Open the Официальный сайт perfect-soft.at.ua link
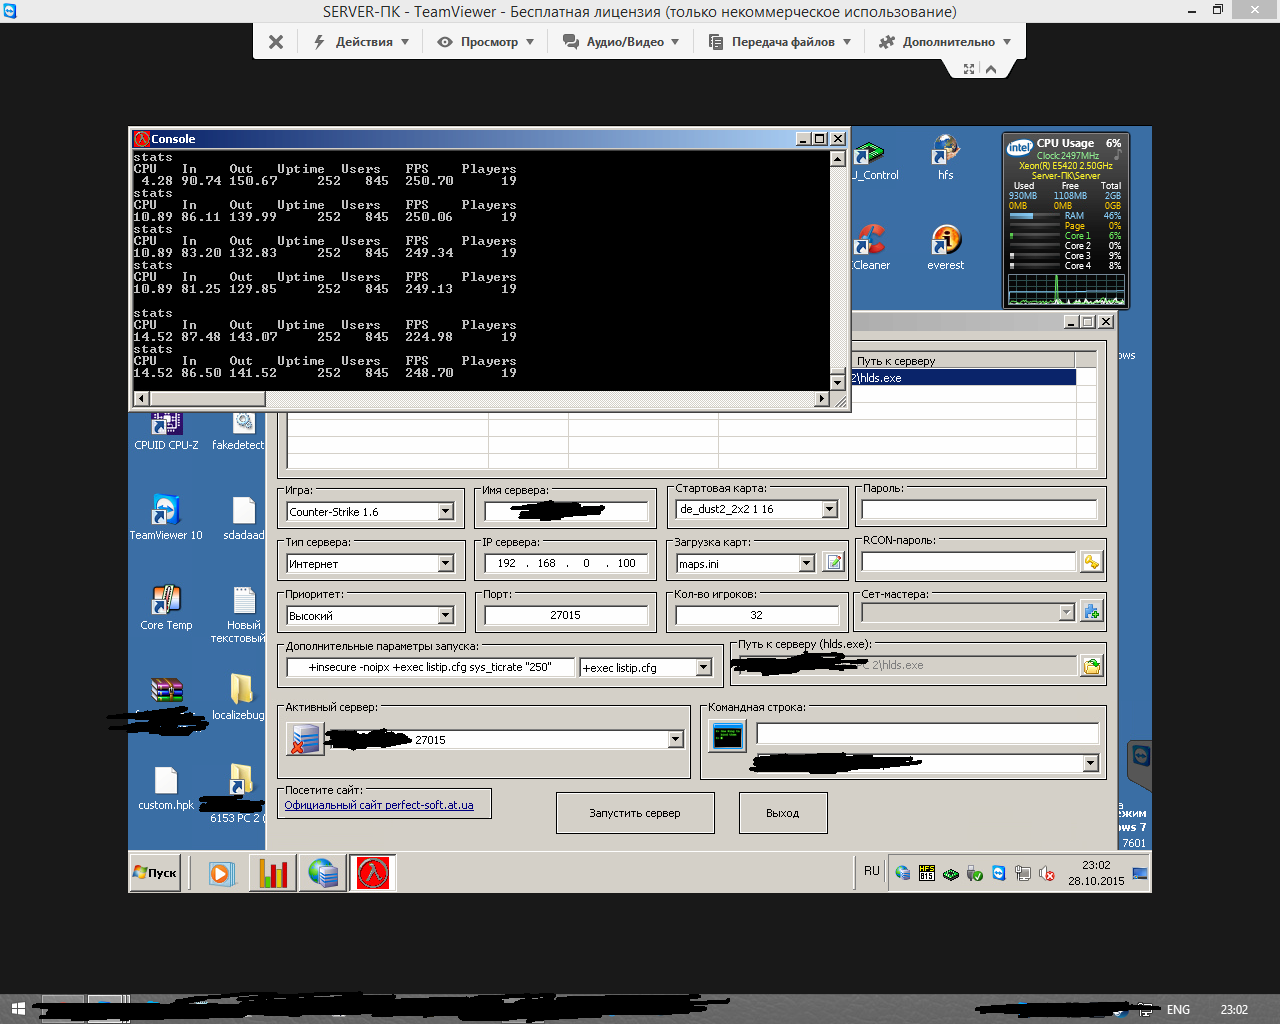Viewport: 1284px width, 1024px height. [379, 805]
